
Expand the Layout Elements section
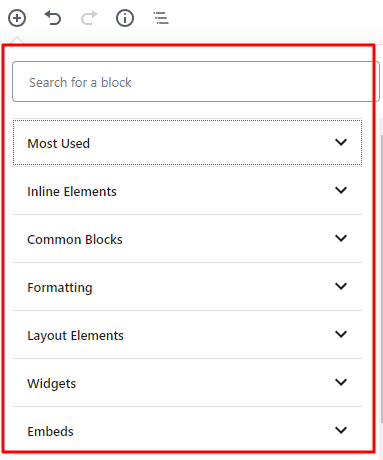pyautogui.click(x=187, y=335)
